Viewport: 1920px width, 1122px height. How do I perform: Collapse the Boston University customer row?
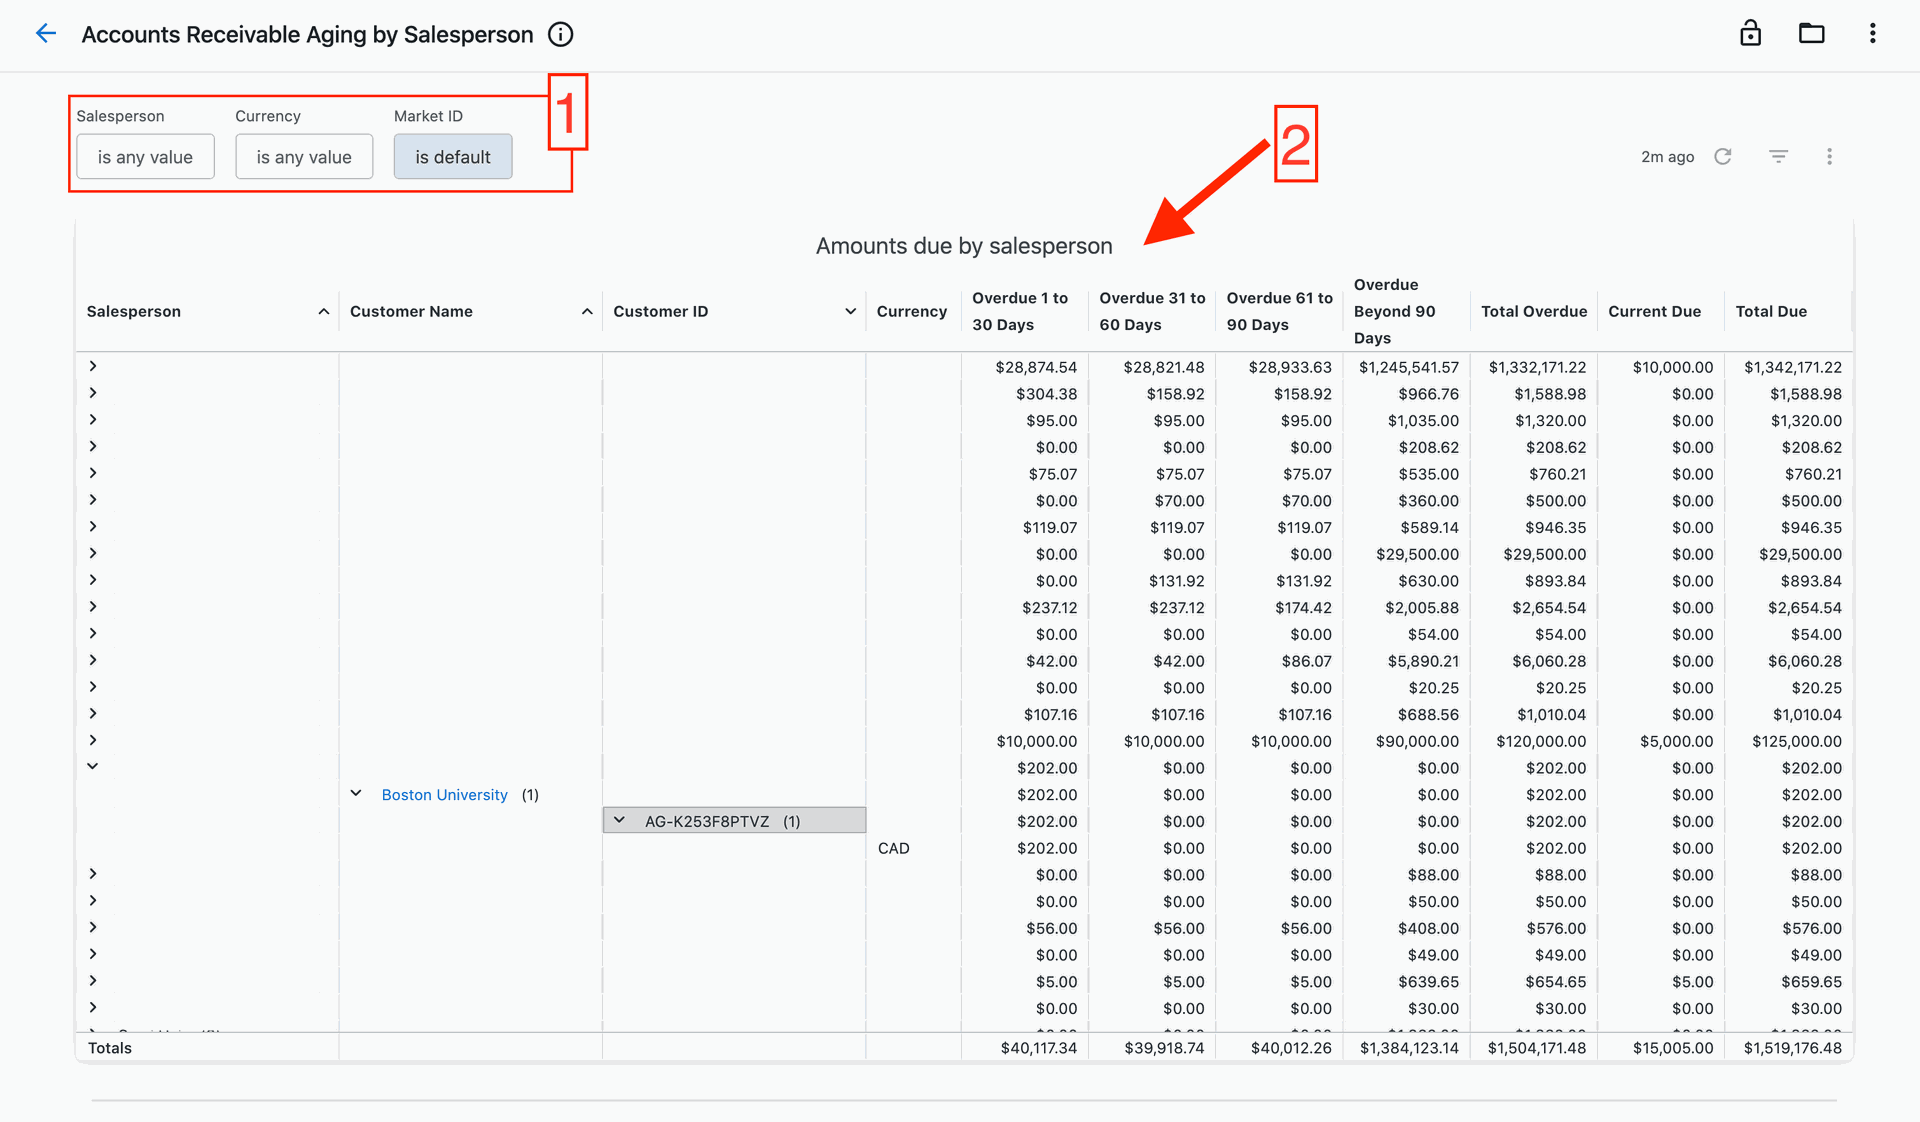pos(356,794)
